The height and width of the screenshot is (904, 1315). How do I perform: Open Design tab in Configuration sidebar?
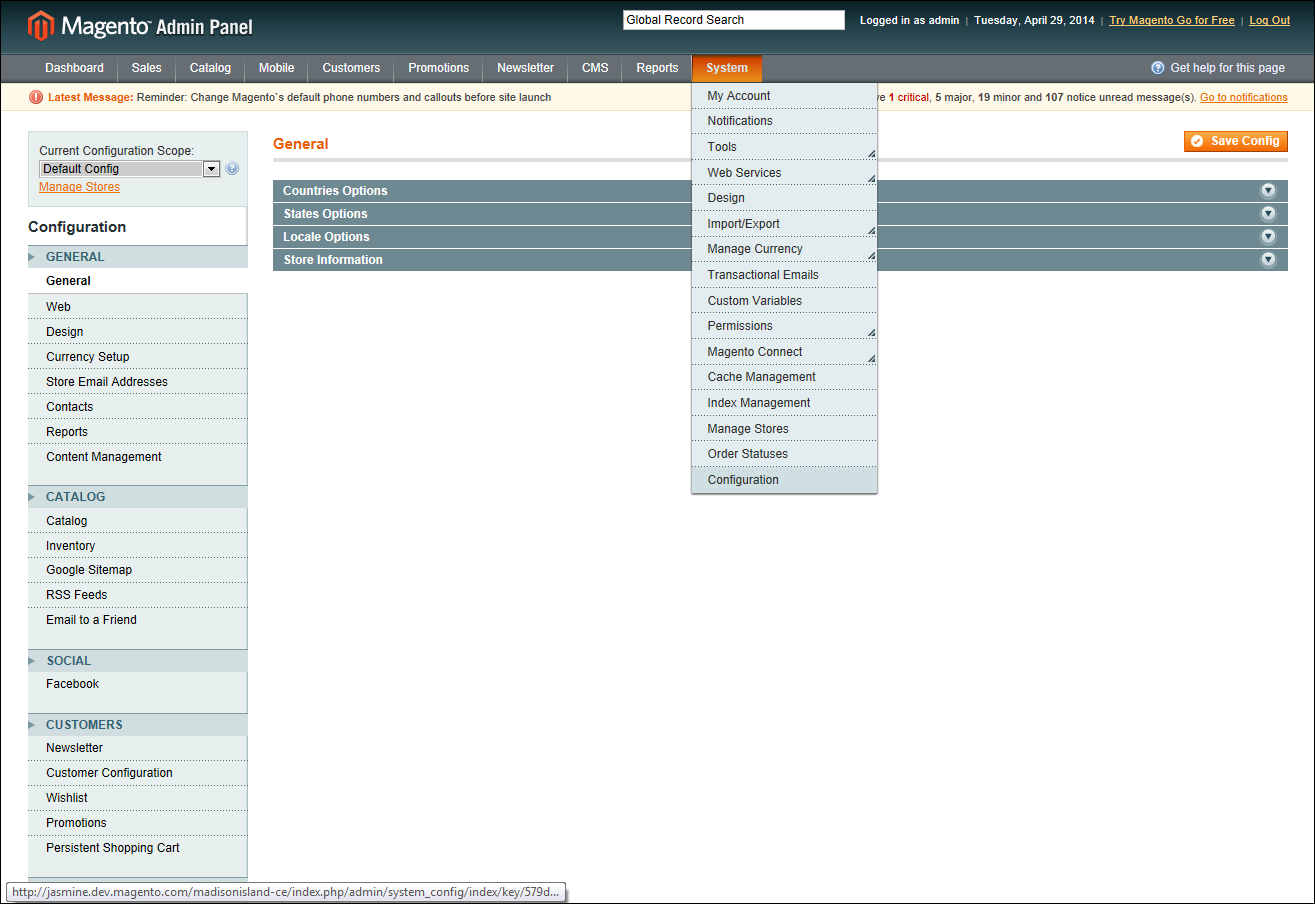pos(138,332)
